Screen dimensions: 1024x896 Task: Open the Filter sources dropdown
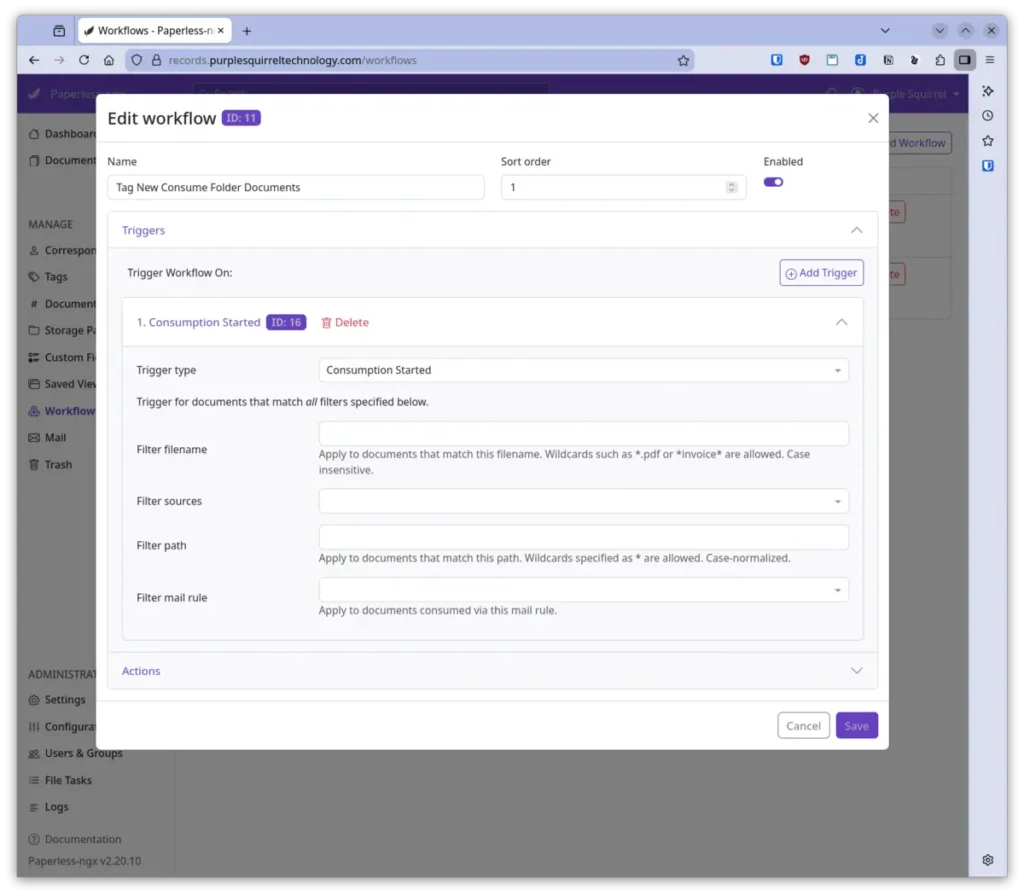(583, 500)
